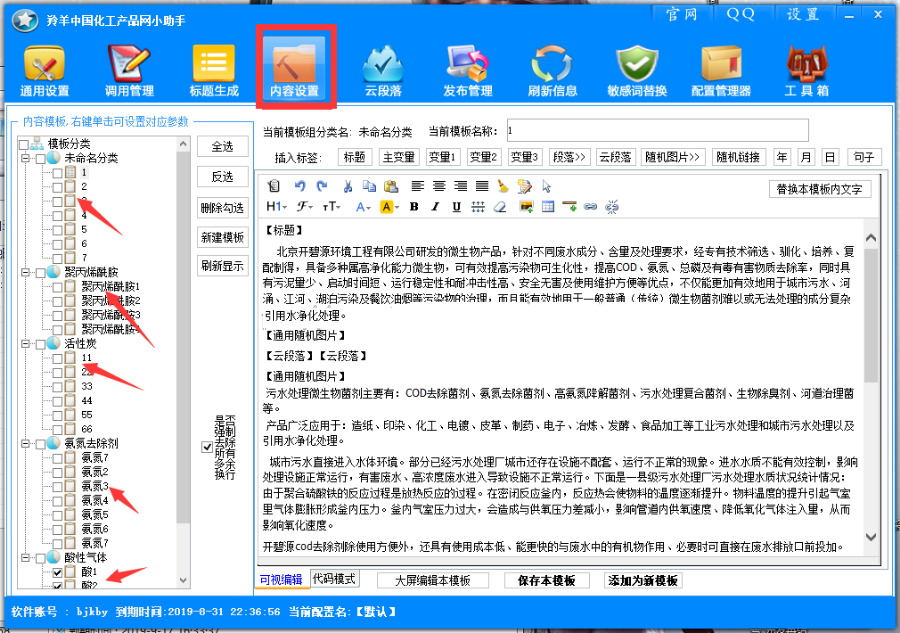This screenshot has width=900, height=633.
Task: Open 通用设置 from the top toolbar
Action: [x=44, y=72]
